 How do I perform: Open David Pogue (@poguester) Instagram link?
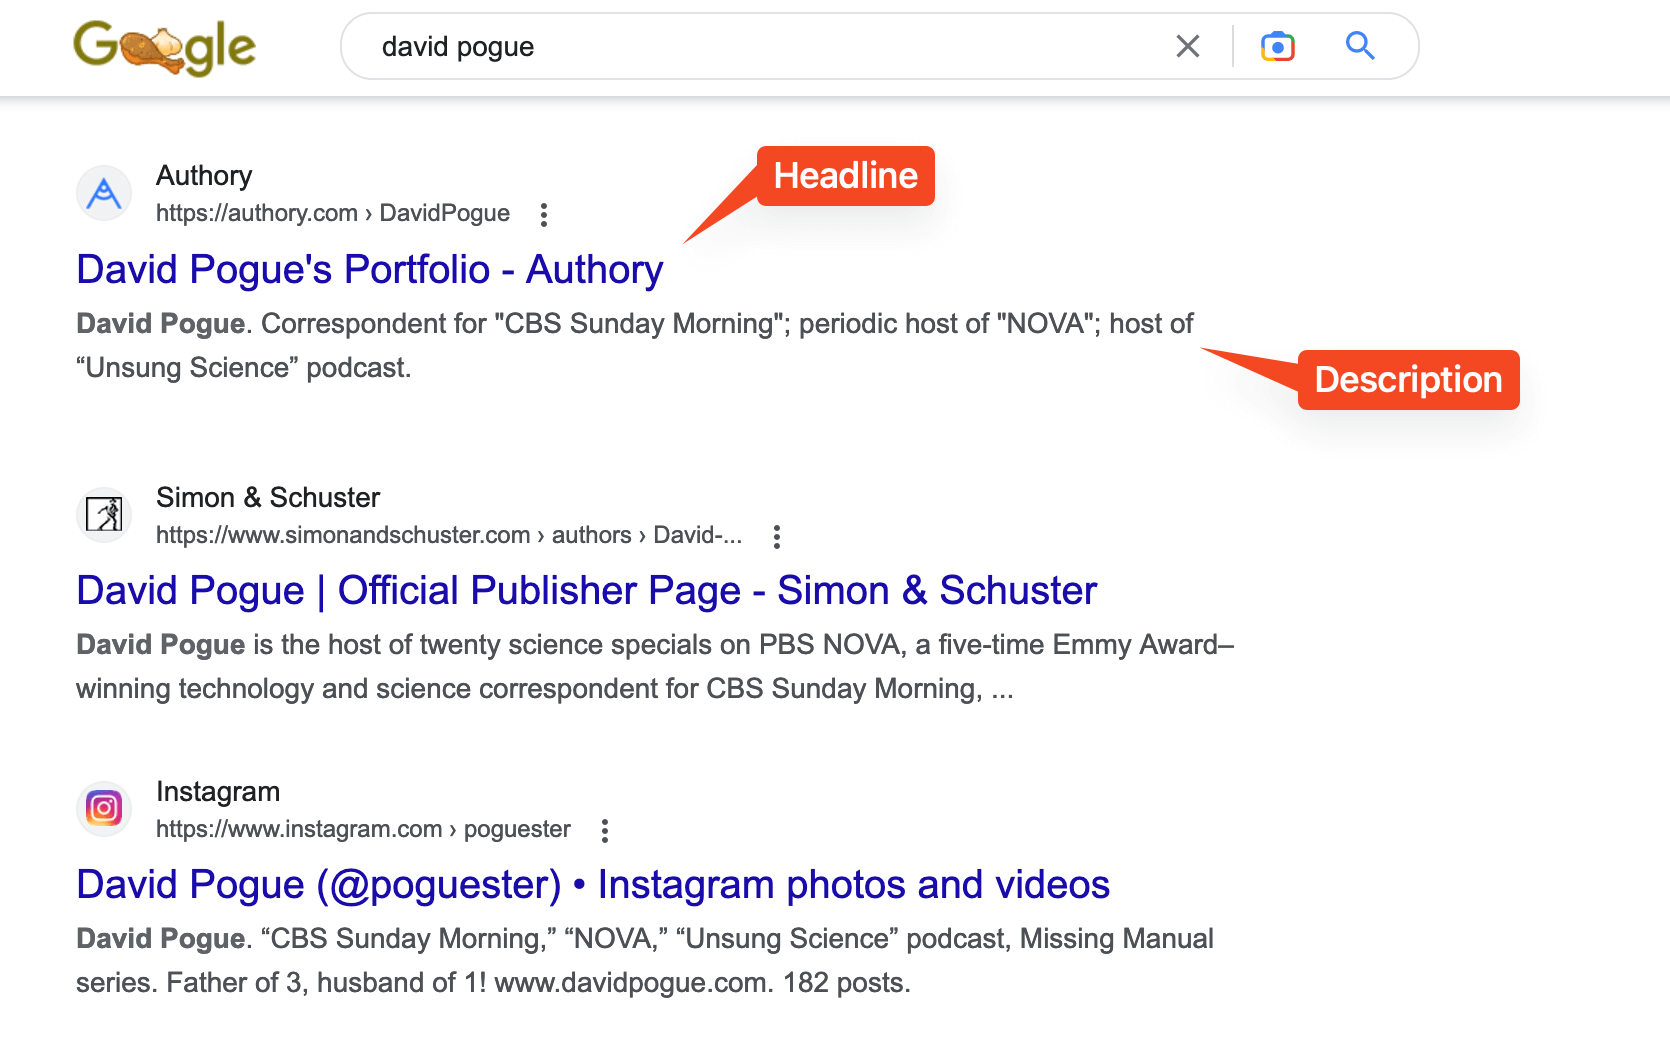click(x=593, y=885)
